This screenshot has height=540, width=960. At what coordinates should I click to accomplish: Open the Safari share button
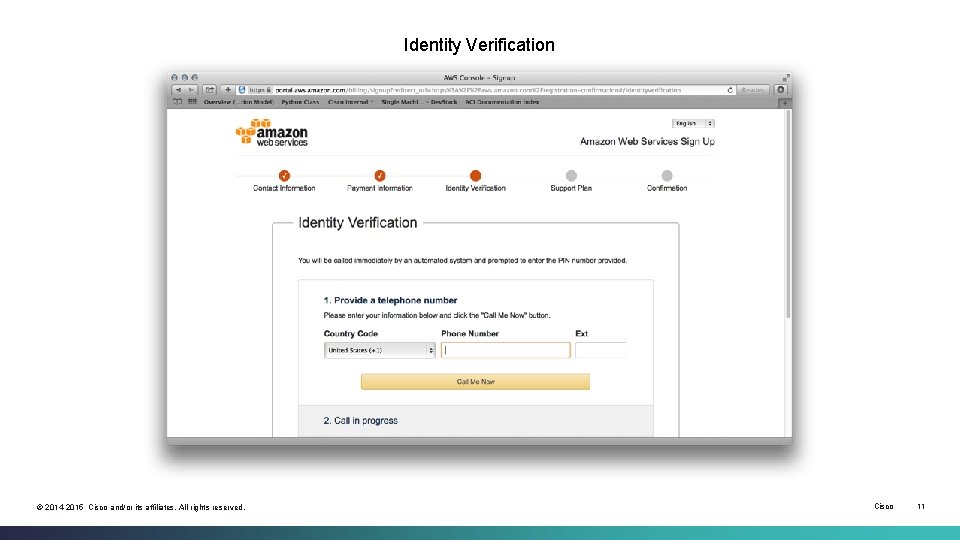[209, 90]
